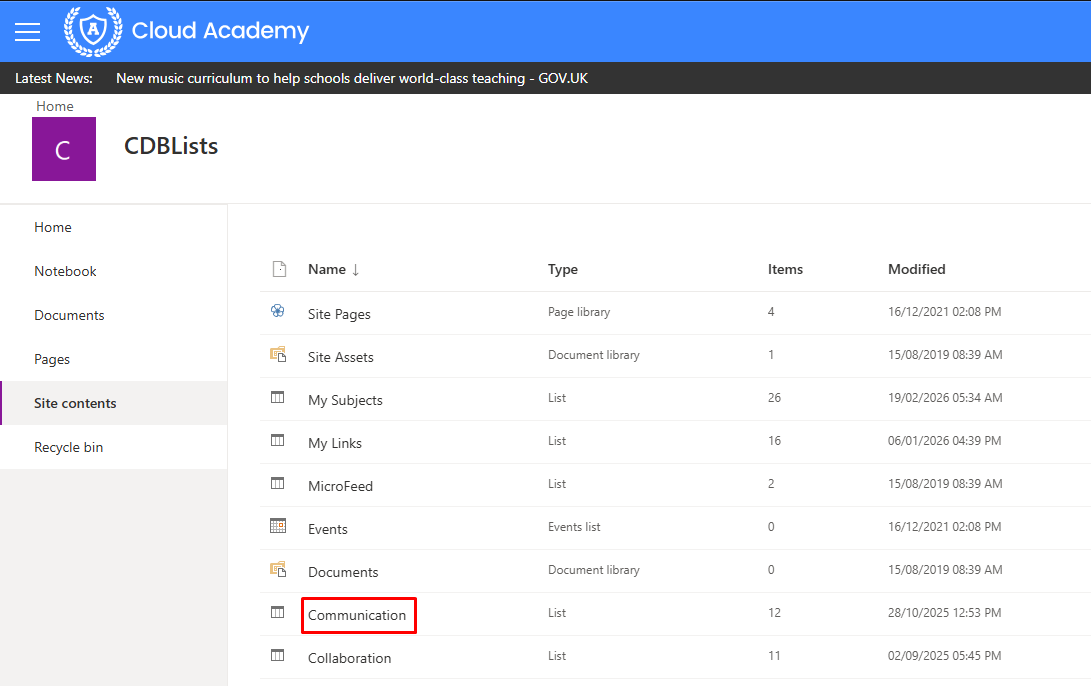The width and height of the screenshot is (1091, 686).
Task: Open the music curriculum news headline
Action: (x=352, y=79)
